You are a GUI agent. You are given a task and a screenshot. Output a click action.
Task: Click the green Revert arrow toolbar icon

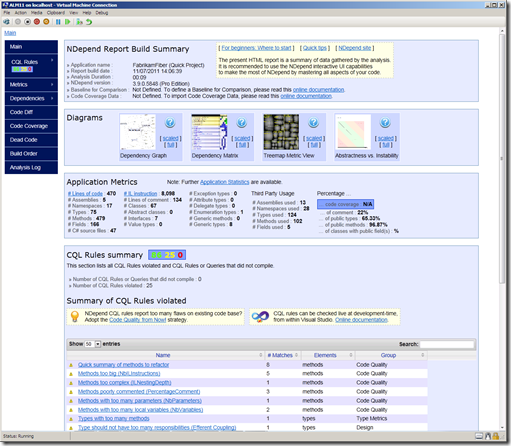pos(89,22)
